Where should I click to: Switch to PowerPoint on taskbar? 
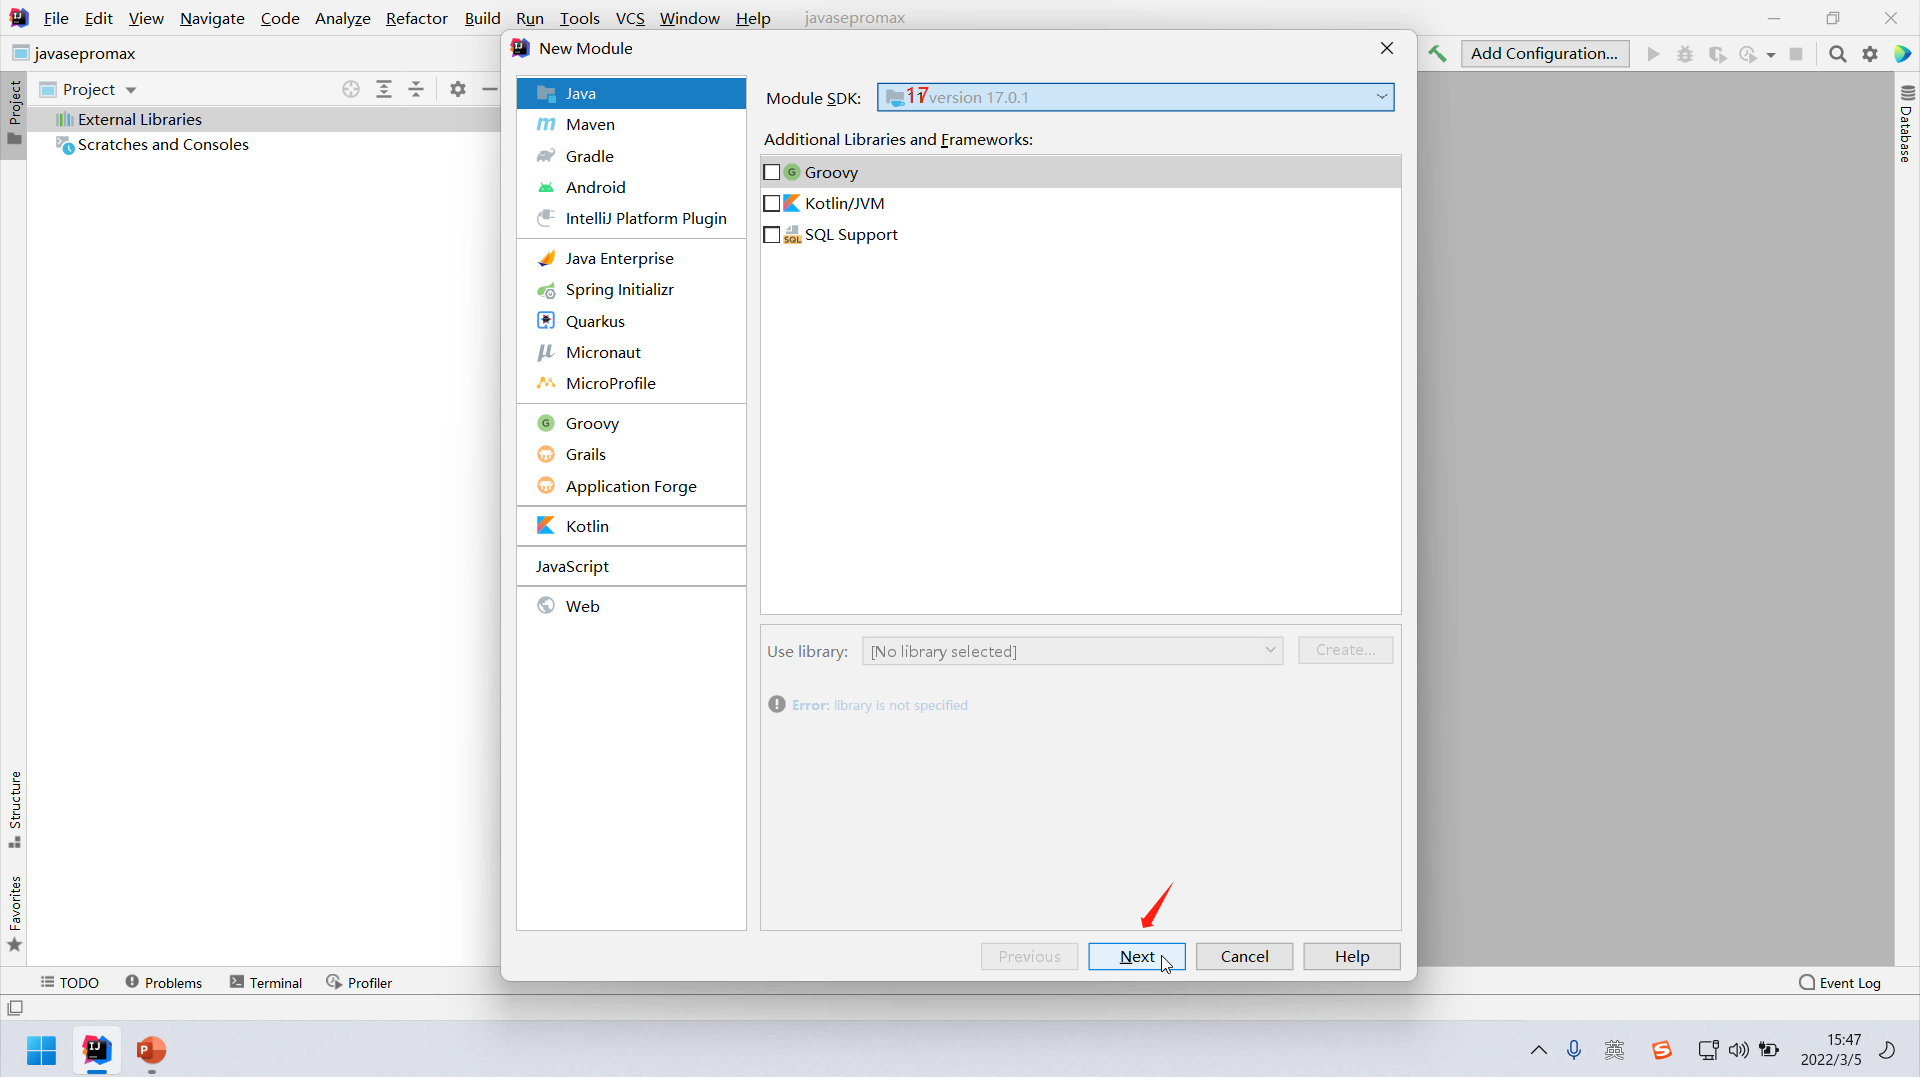click(x=151, y=1050)
